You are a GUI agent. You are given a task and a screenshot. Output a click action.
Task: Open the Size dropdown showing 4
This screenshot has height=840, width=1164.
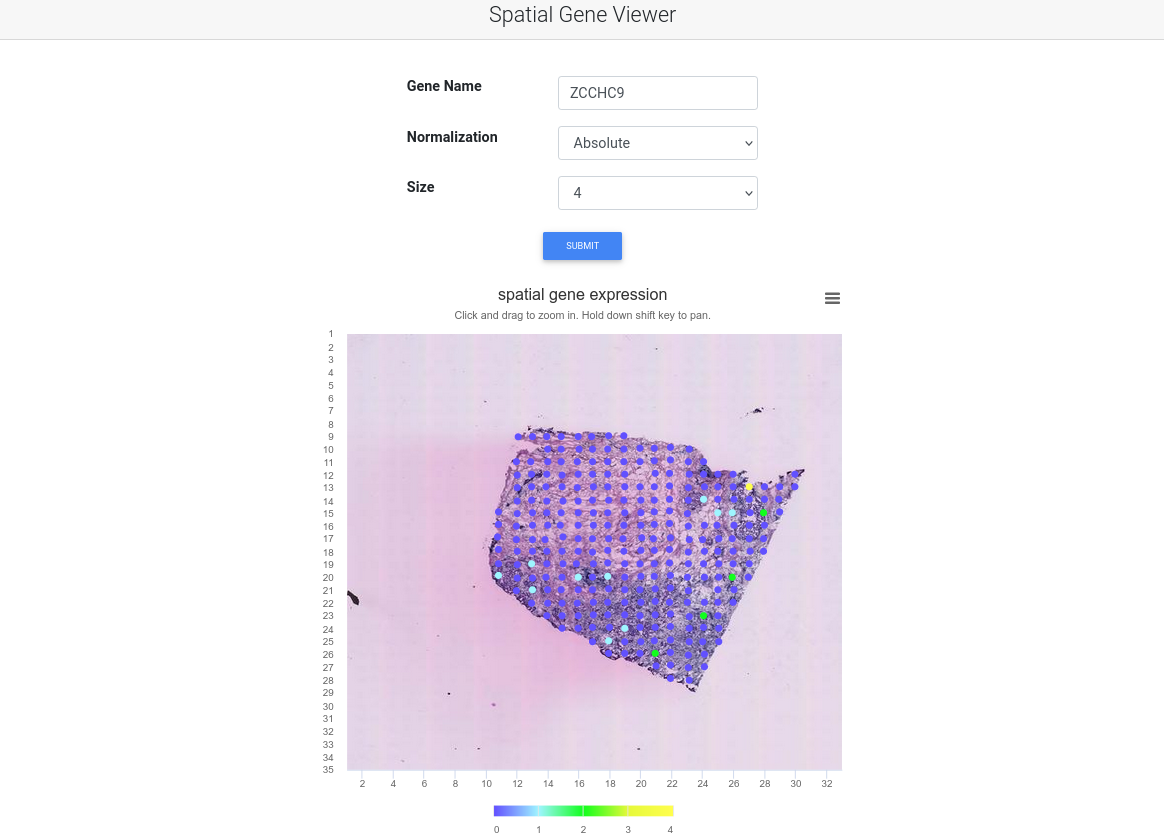point(657,193)
